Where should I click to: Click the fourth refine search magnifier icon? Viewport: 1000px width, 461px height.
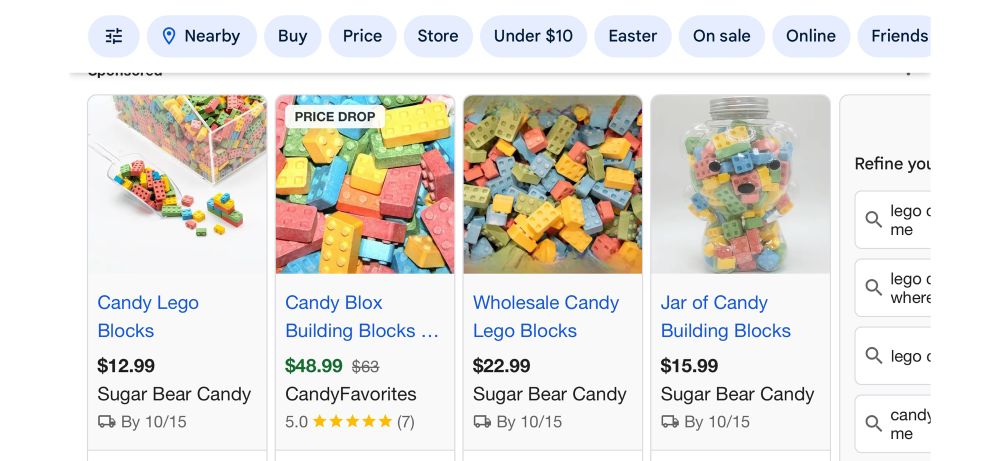873,423
